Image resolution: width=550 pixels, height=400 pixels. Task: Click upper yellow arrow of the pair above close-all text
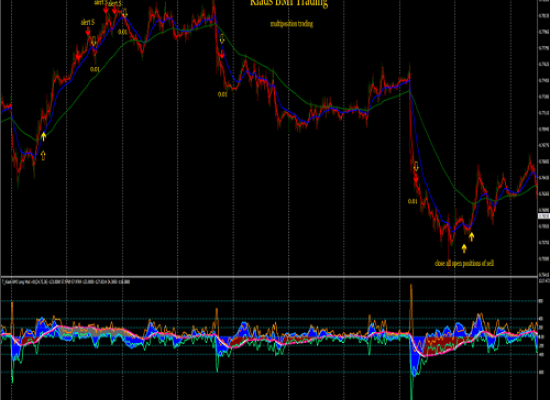(x=471, y=237)
